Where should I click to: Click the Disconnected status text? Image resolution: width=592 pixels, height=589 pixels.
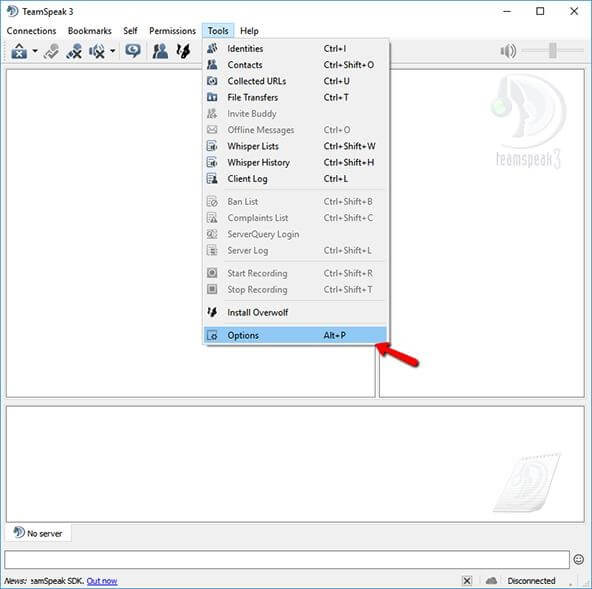click(531, 581)
